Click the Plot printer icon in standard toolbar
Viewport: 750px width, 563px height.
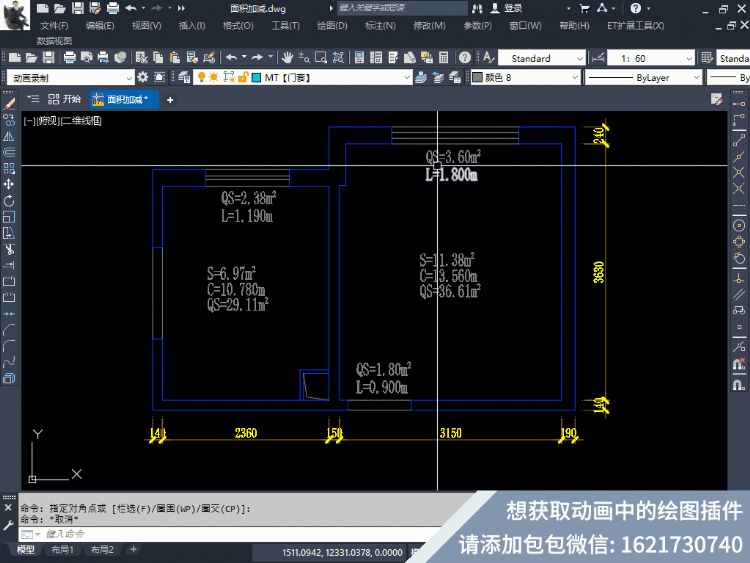[70, 58]
